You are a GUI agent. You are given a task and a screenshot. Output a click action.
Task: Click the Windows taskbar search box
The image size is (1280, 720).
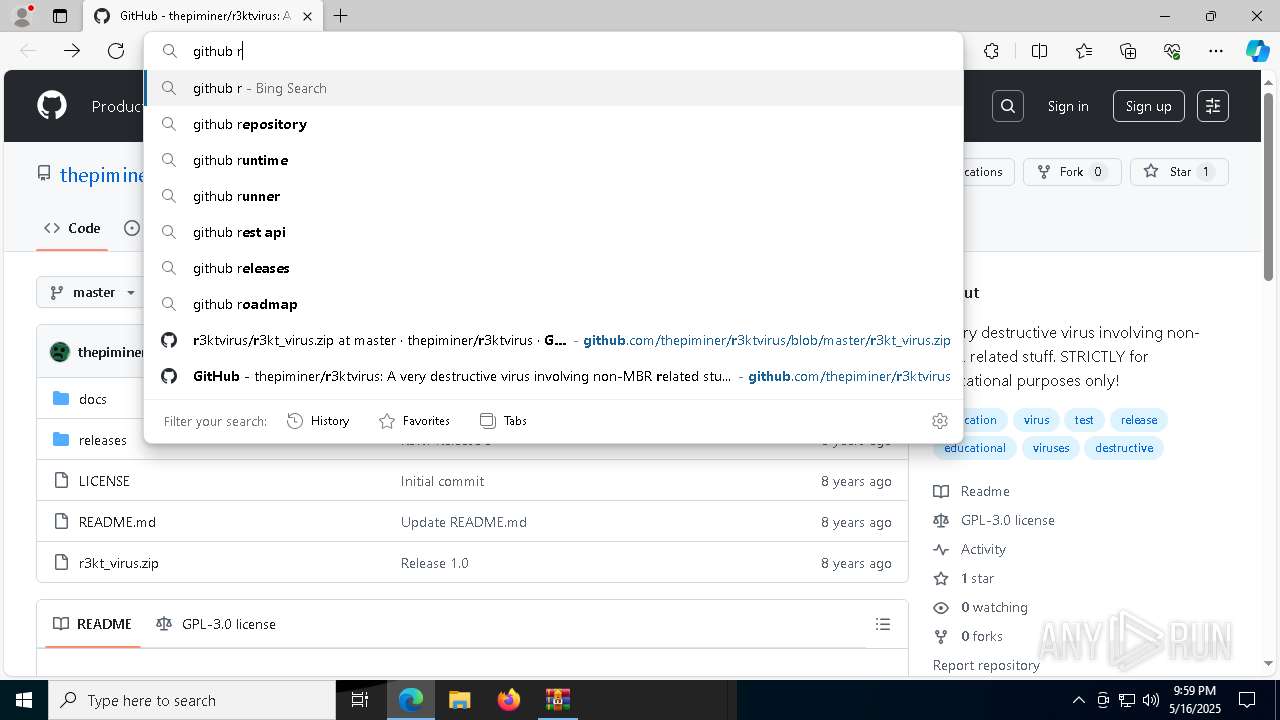(x=192, y=700)
